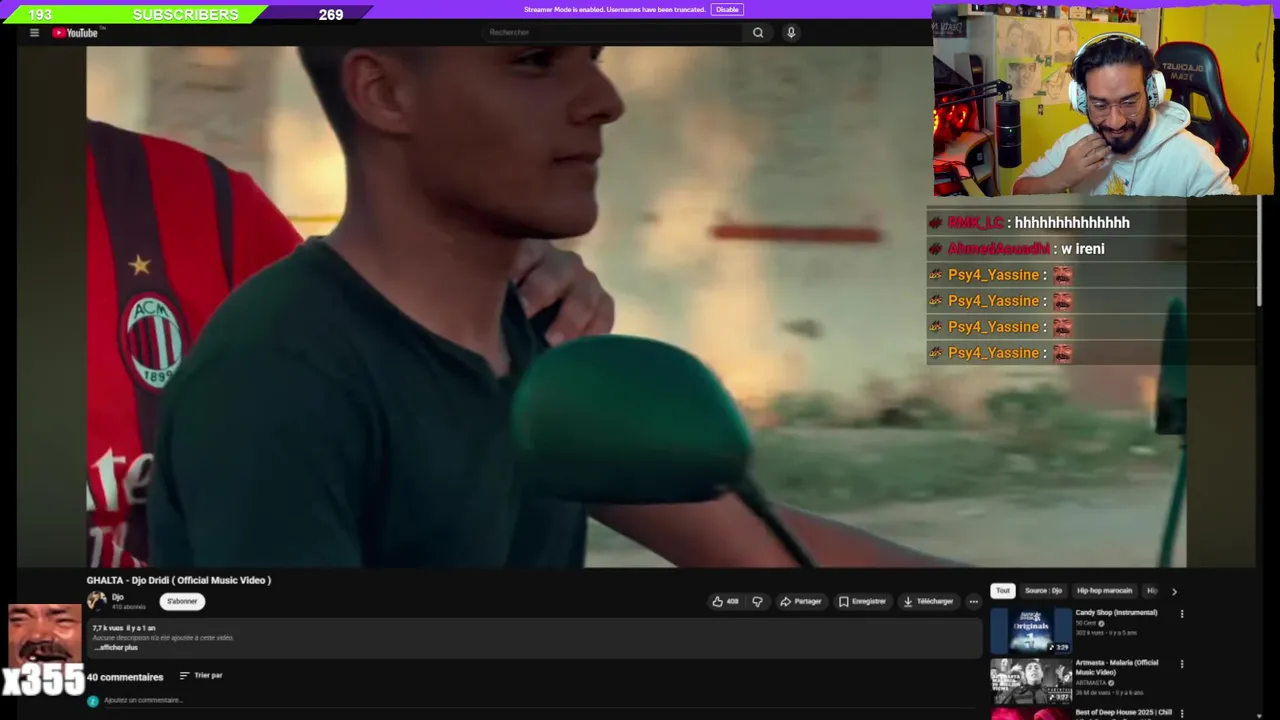Subscribe to Djo with S'abonner
1280x720 pixels.
click(x=182, y=601)
